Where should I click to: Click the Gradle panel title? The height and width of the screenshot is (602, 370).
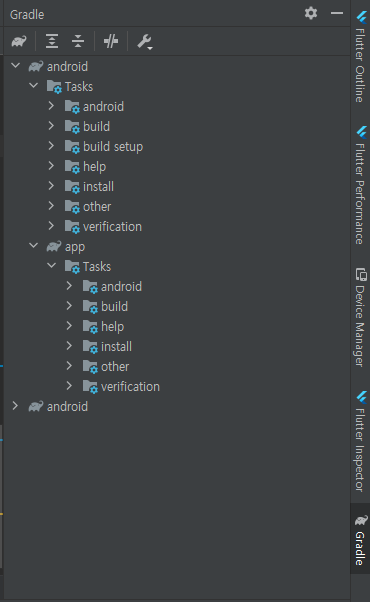point(27,15)
